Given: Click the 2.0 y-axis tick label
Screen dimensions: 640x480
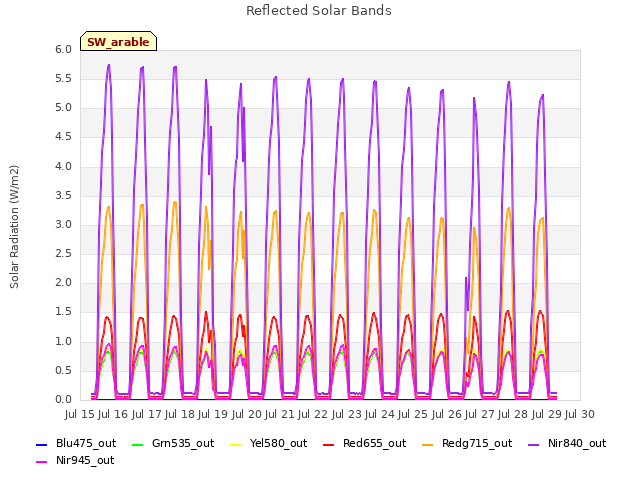Looking at the screenshot, I should 63,283.
